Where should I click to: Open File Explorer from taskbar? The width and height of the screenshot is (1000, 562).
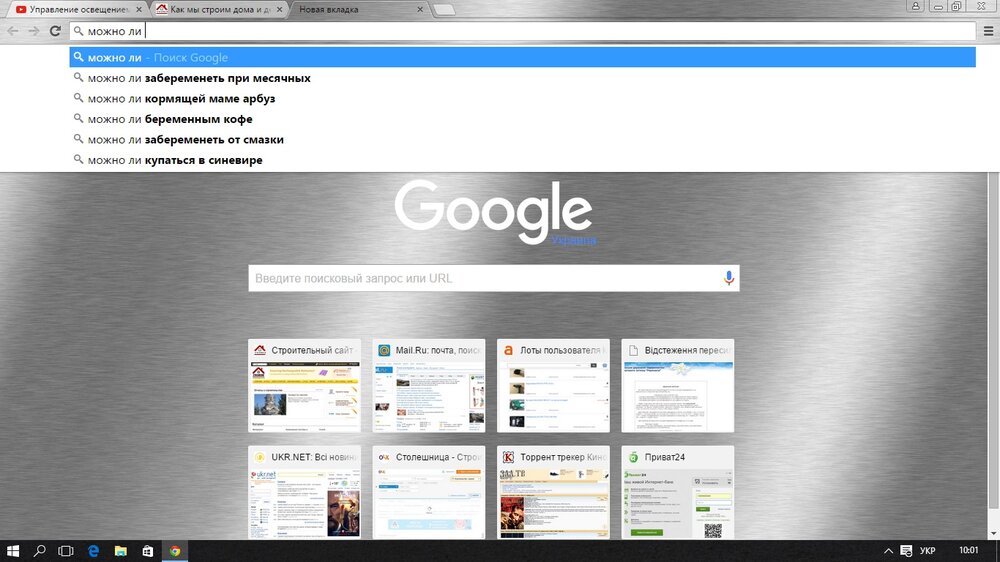121,551
